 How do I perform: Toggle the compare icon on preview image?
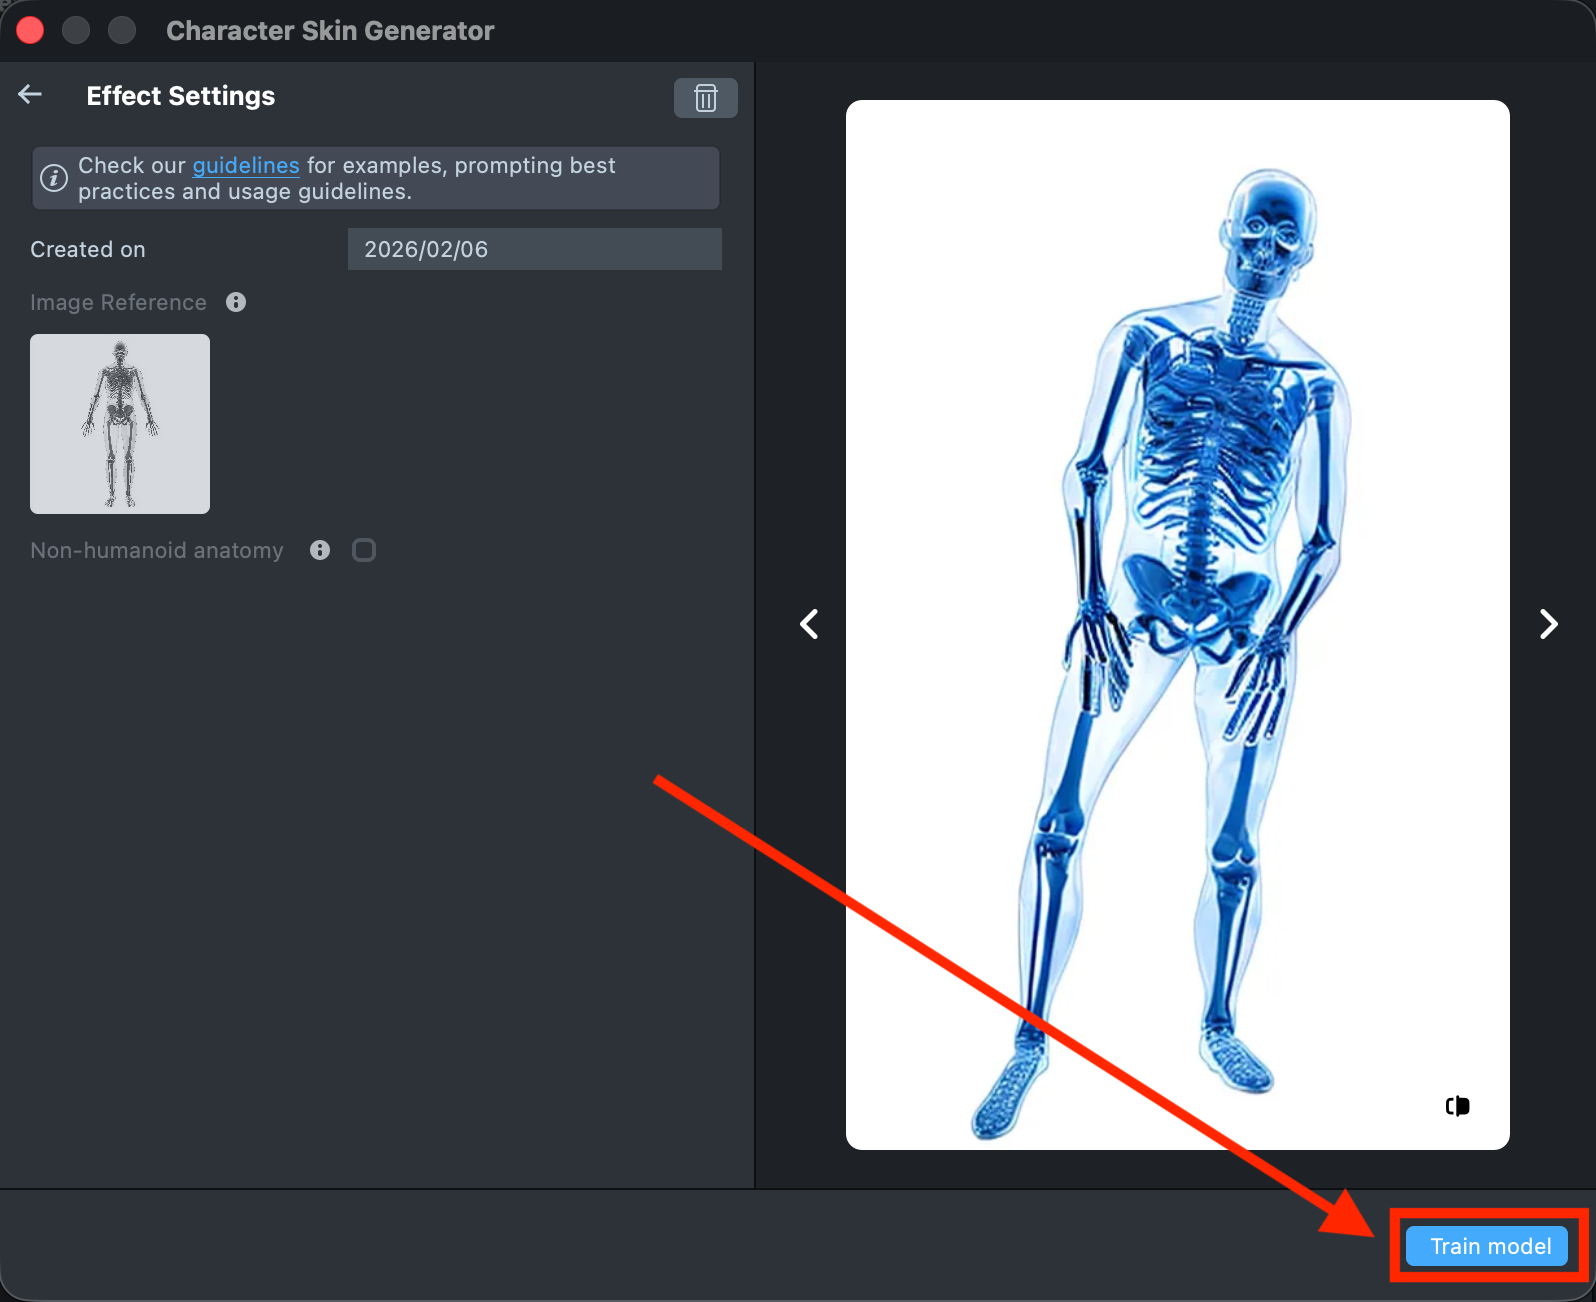[1457, 1105]
